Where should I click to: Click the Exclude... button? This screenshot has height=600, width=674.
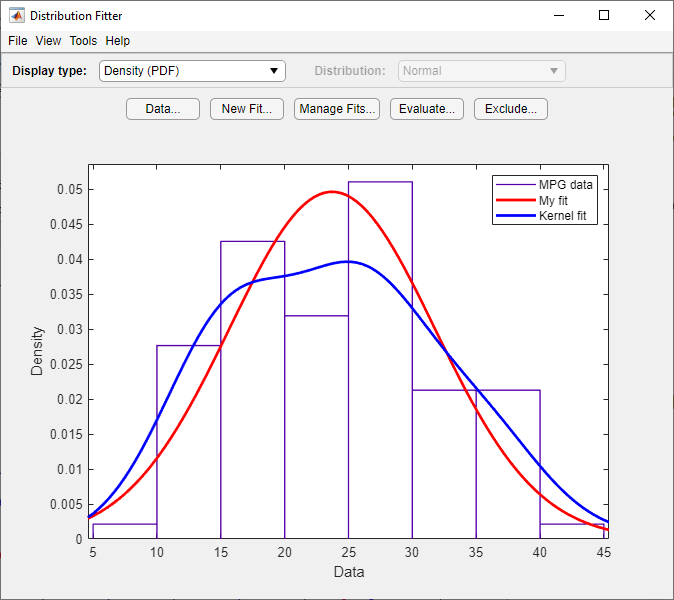[511, 109]
